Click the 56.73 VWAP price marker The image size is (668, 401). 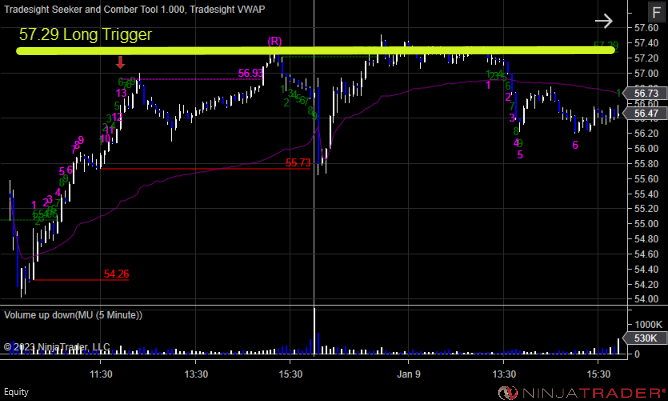(x=646, y=93)
